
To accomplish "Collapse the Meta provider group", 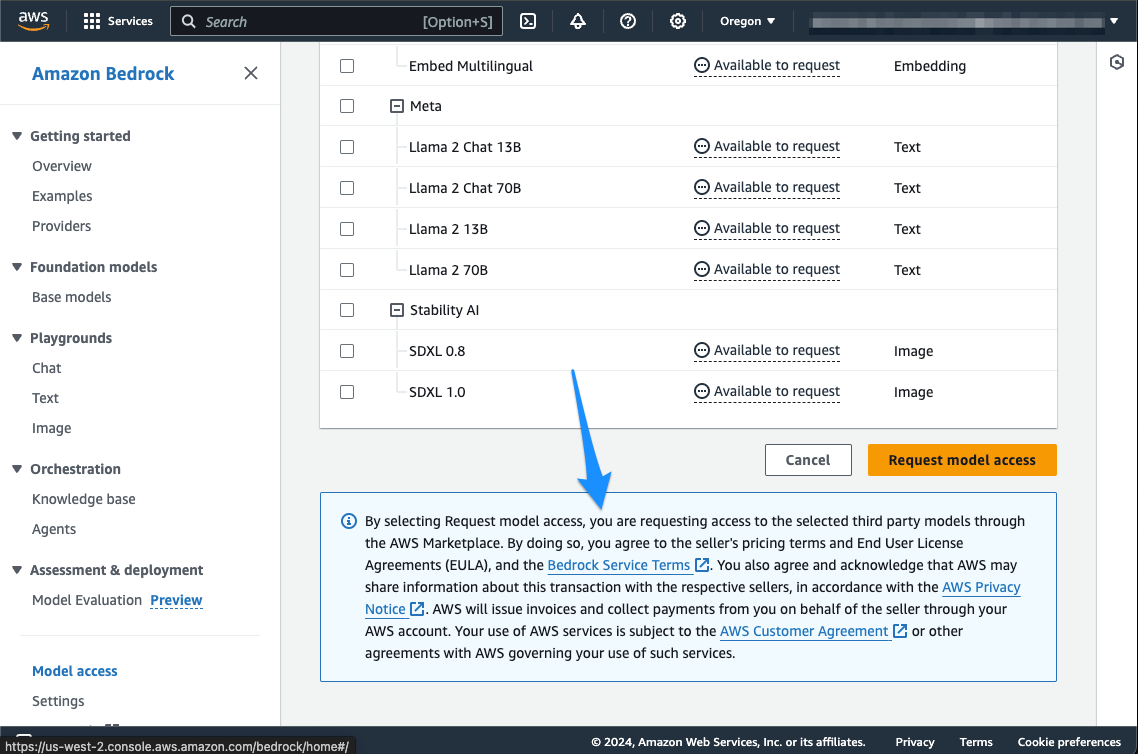I will point(397,106).
